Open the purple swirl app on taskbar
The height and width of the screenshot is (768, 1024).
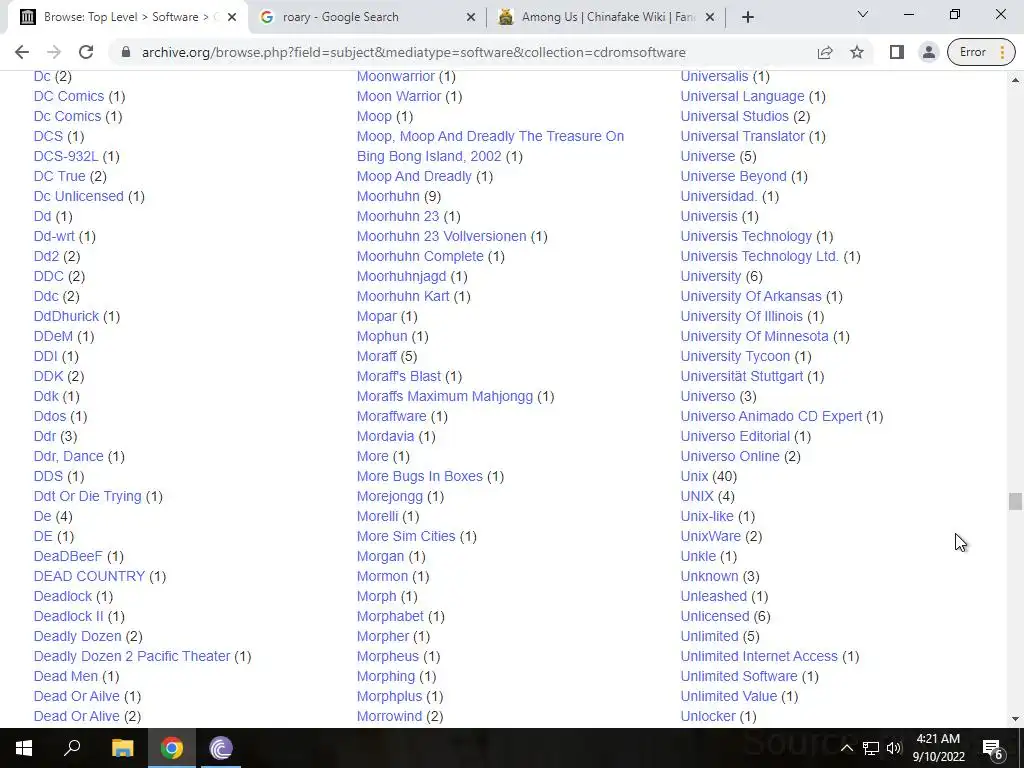[221, 748]
